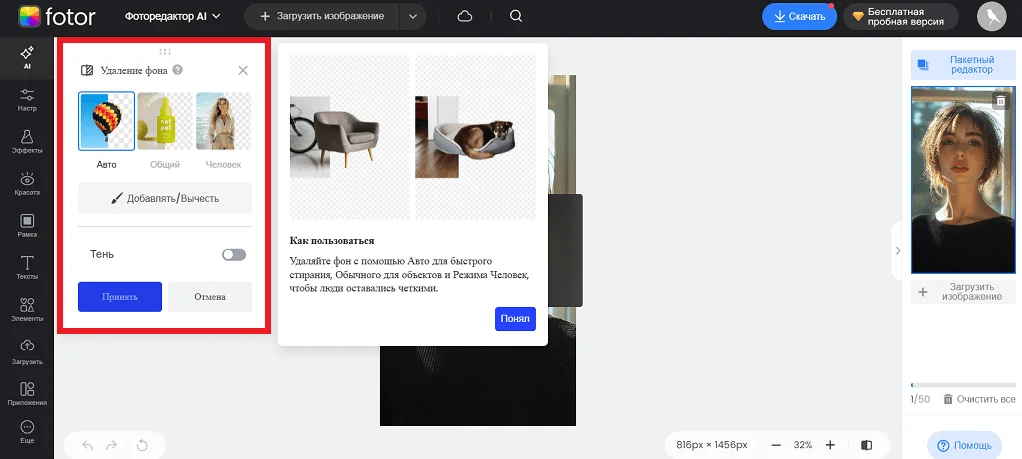This screenshot has height=459, width=1022.
Task: Open the Приложения apps sidebar icon
Action: [27, 394]
